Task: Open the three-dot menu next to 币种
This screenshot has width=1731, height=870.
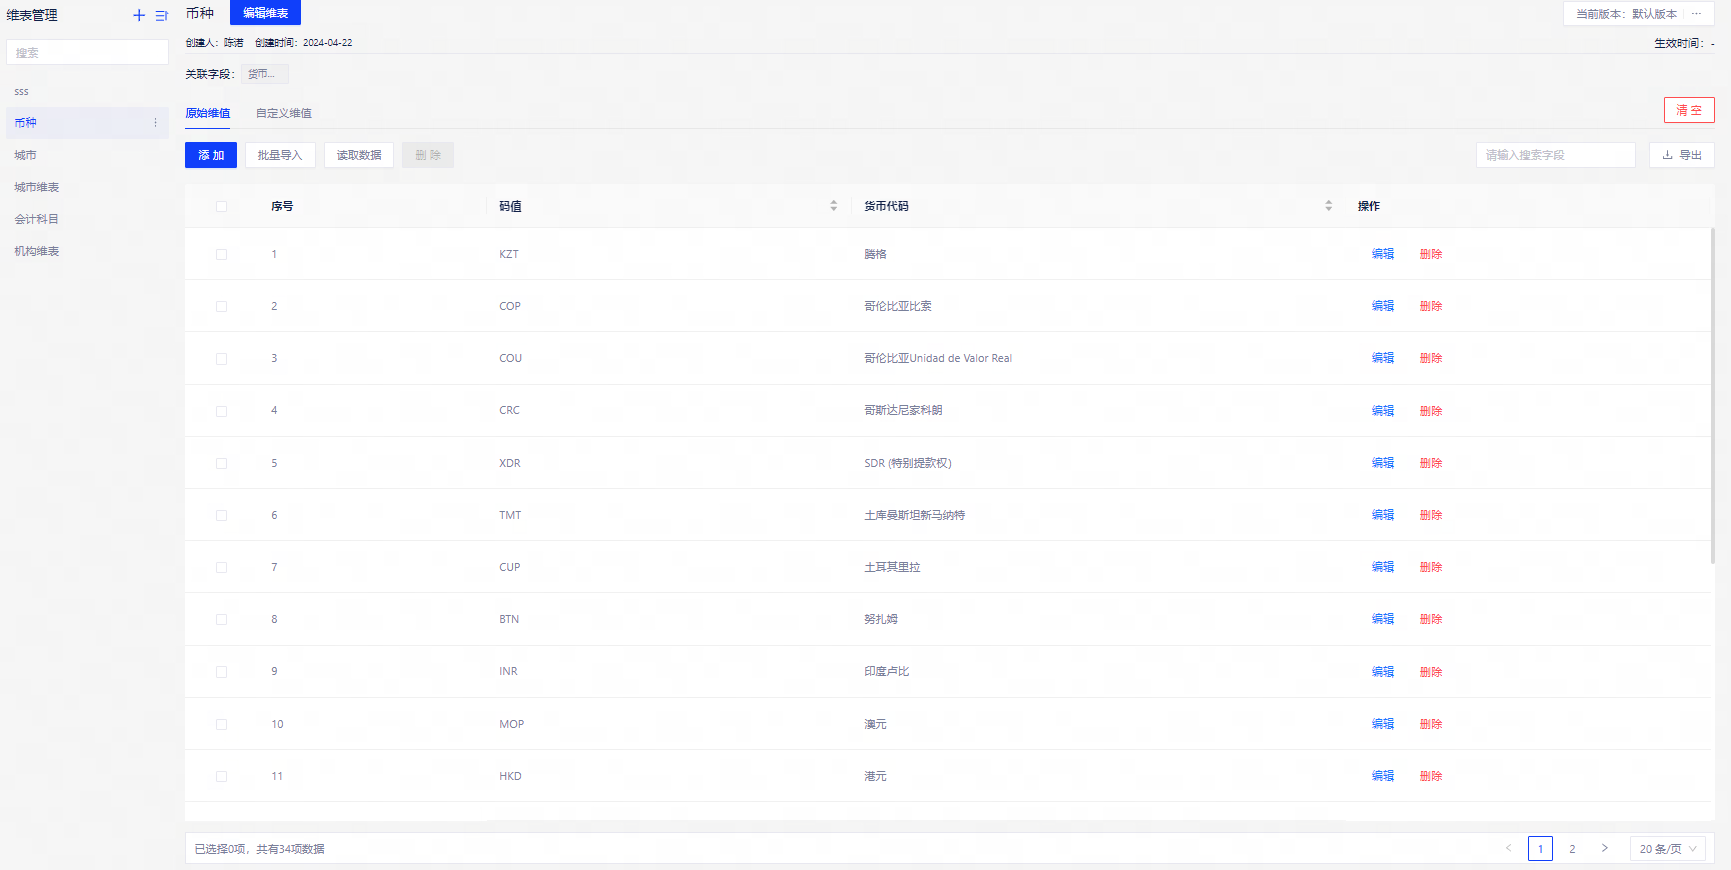Action: [155, 123]
